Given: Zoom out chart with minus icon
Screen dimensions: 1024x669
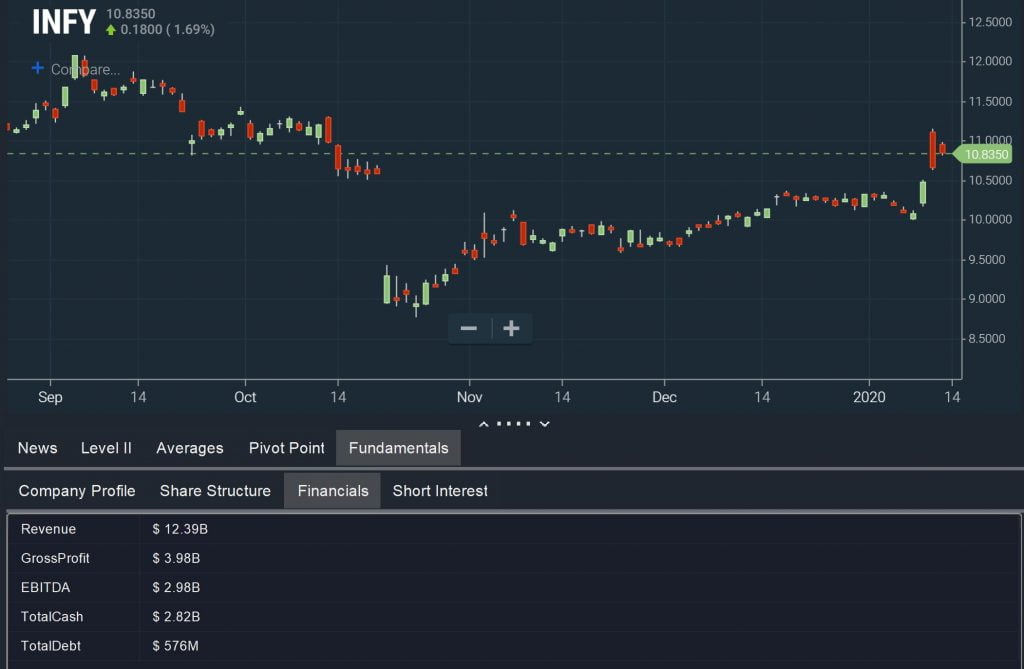Looking at the screenshot, I should click(469, 328).
